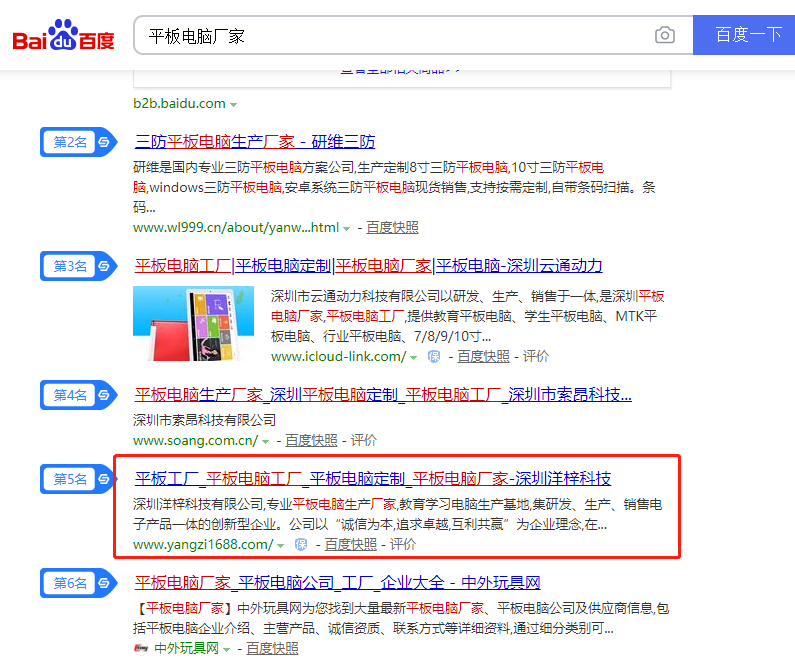
Task: Click the 第4名 rank badge
Action: pos(79,395)
